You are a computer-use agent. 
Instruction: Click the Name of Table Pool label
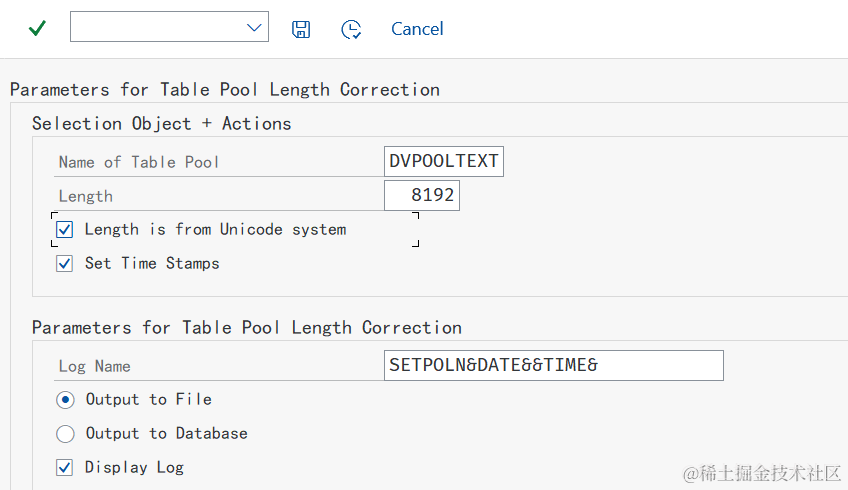click(x=138, y=162)
